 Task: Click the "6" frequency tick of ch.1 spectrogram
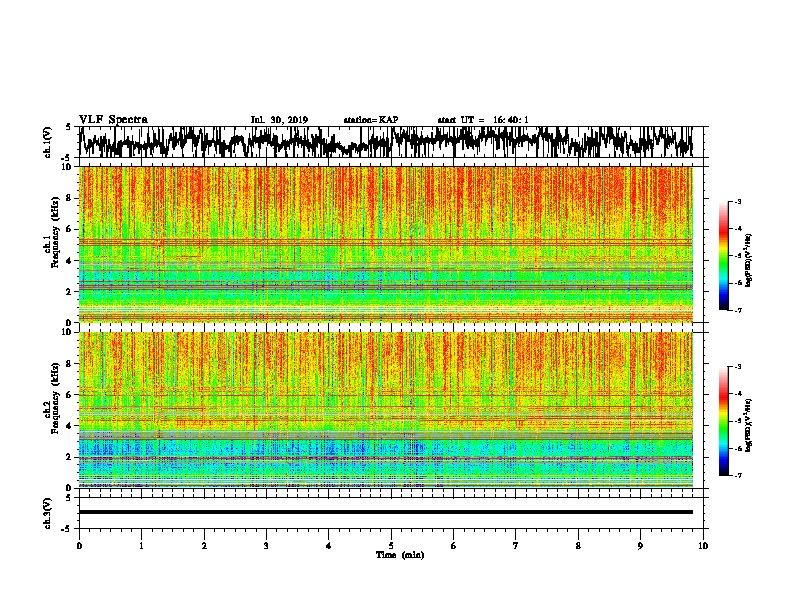tap(70, 229)
